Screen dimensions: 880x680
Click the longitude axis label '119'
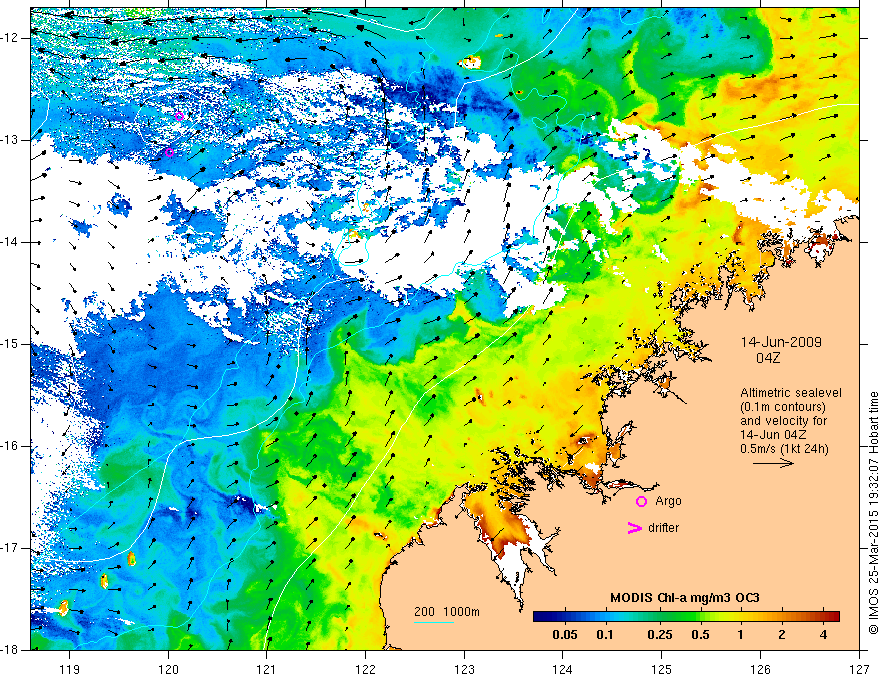[x=70, y=670]
